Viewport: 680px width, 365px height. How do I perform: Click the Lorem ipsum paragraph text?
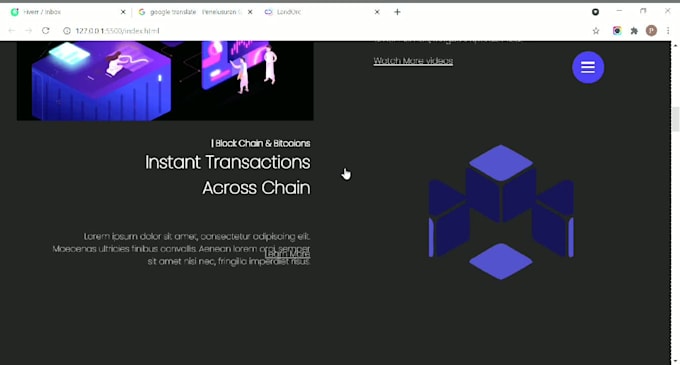click(x=181, y=248)
